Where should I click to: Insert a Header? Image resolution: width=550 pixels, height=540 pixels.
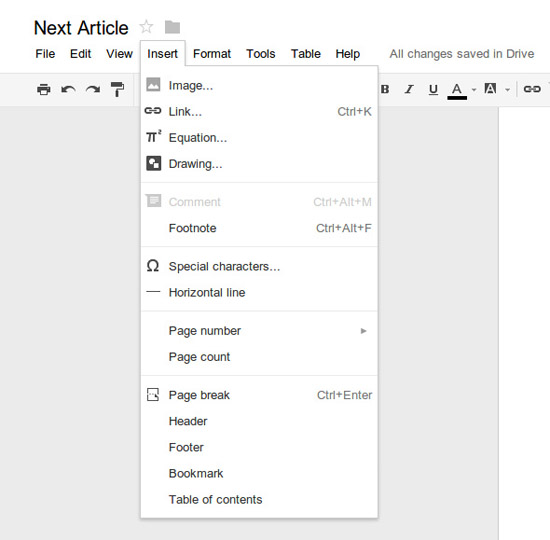[259, 421]
